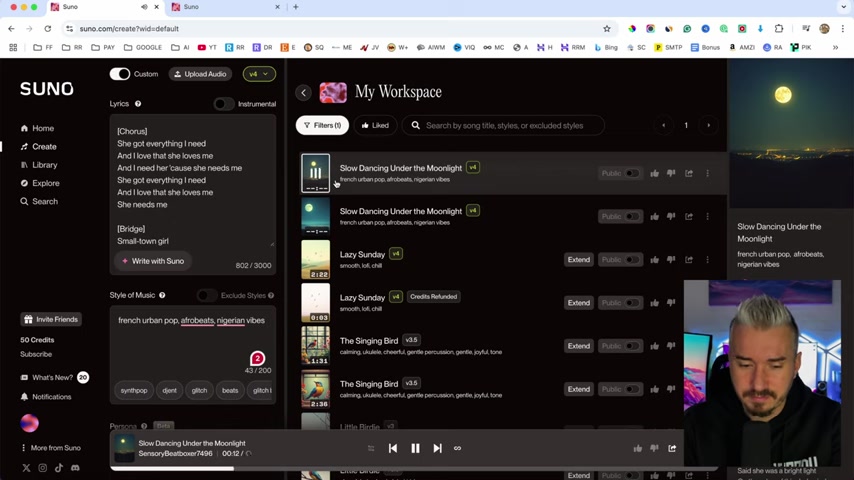Open Suno X (Twitter) page
This screenshot has height=480, width=854.
click(x=26, y=468)
